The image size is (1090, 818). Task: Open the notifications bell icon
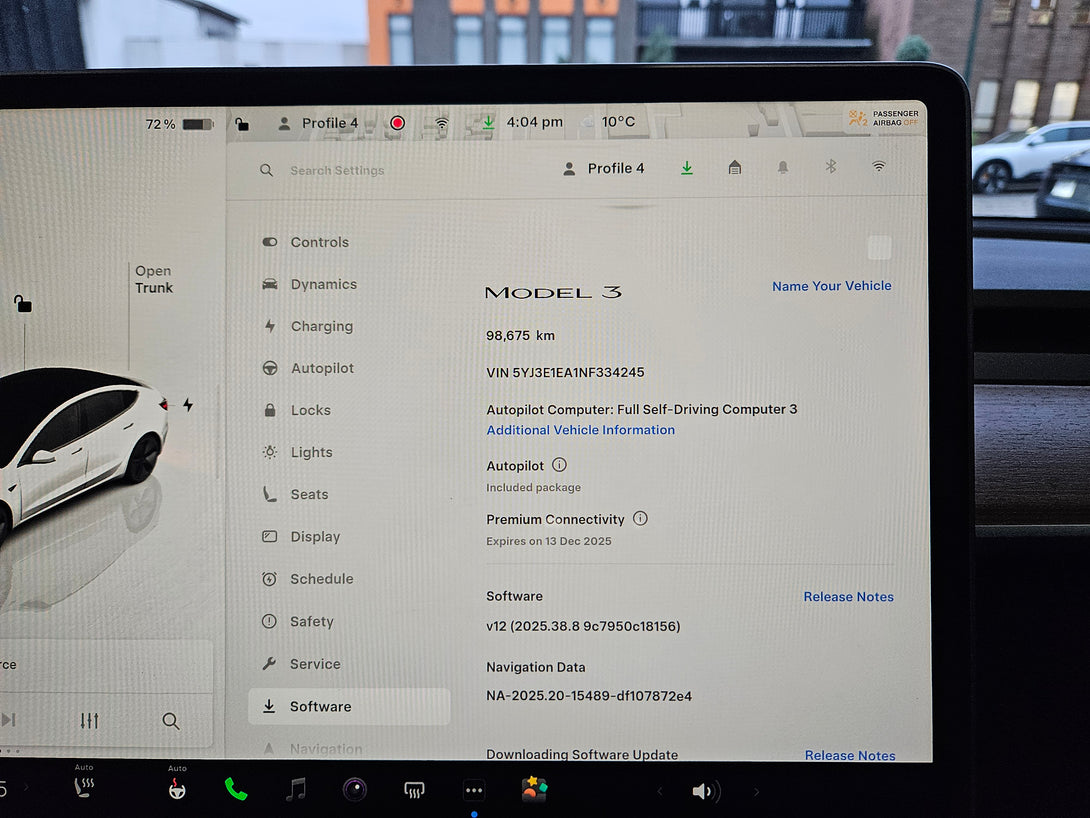pos(783,168)
